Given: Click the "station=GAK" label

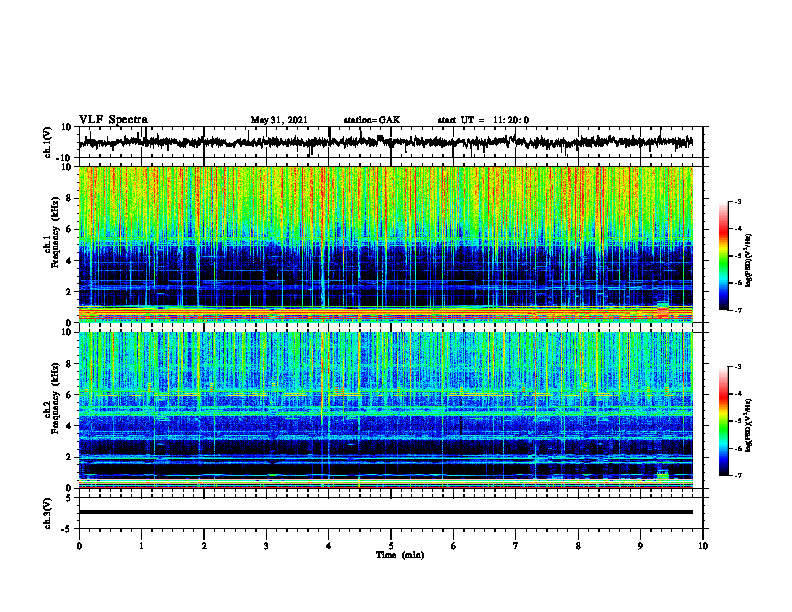Looking at the screenshot, I should [x=372, y=120].
